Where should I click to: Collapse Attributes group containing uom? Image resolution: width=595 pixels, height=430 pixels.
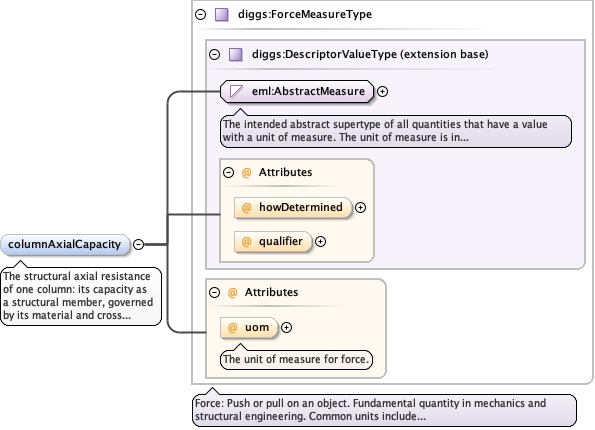tap(214, 293)
